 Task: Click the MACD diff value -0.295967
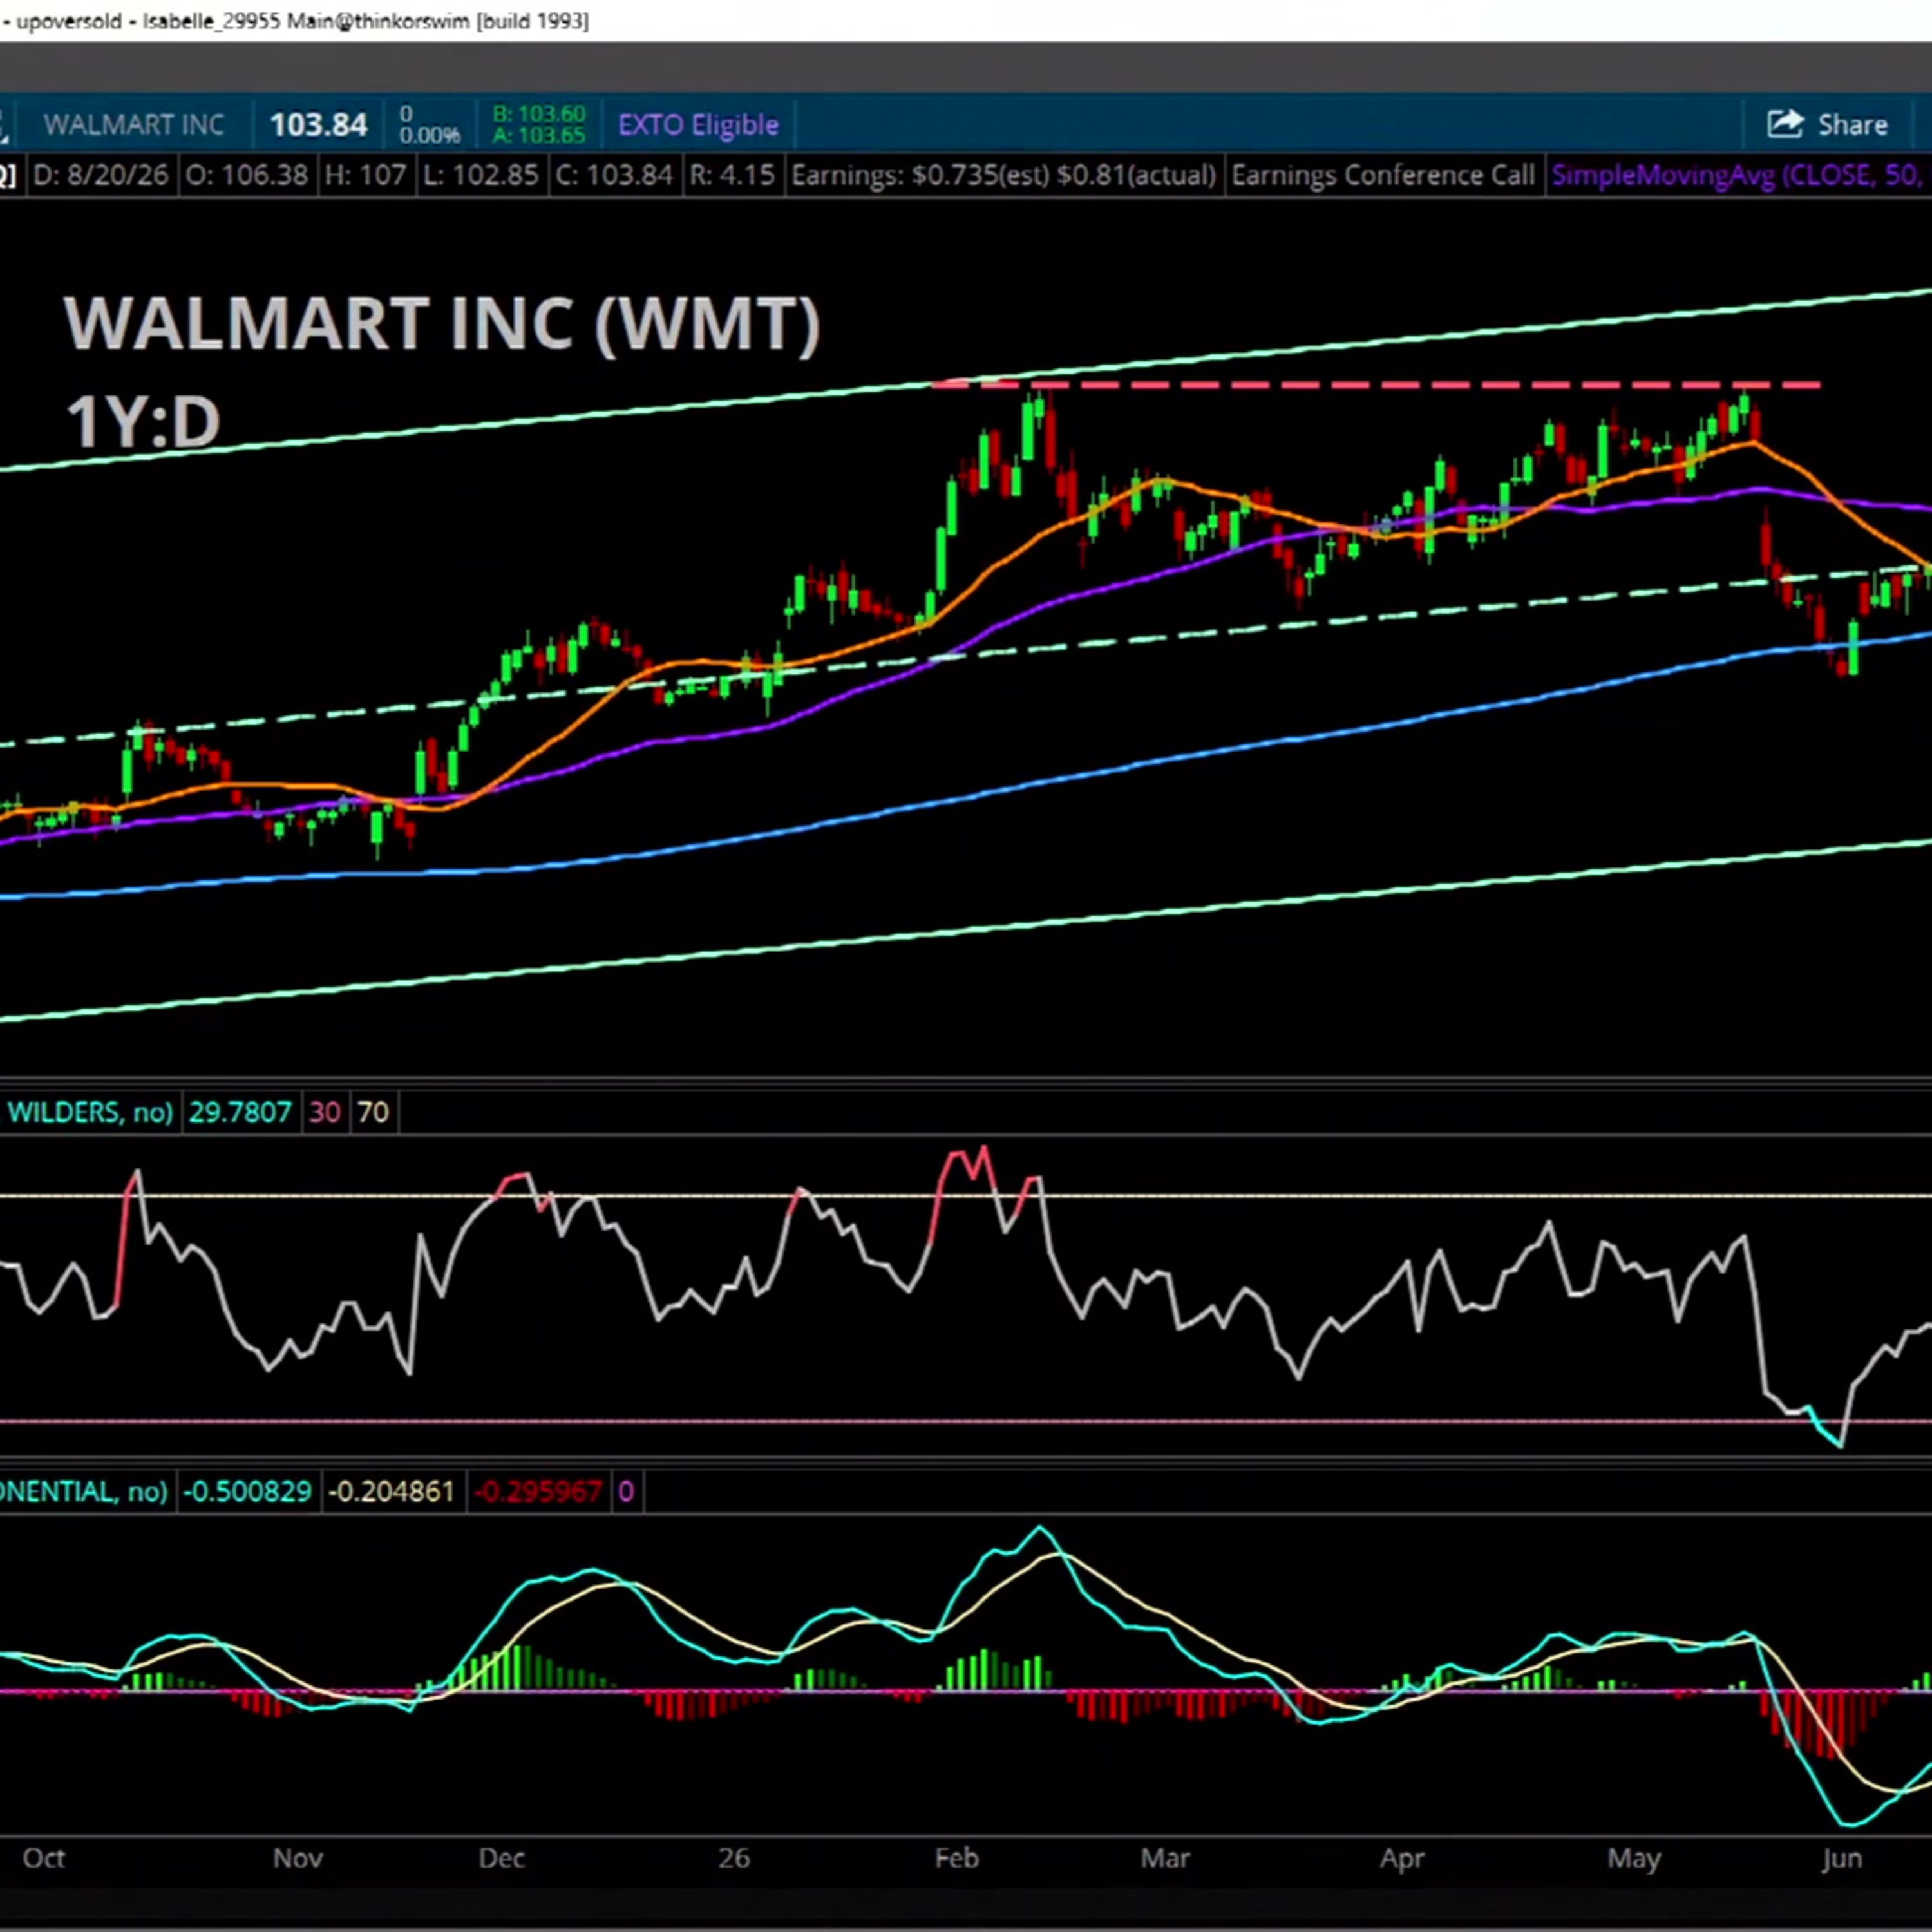pyautogui.click(x=537, y=1492)
